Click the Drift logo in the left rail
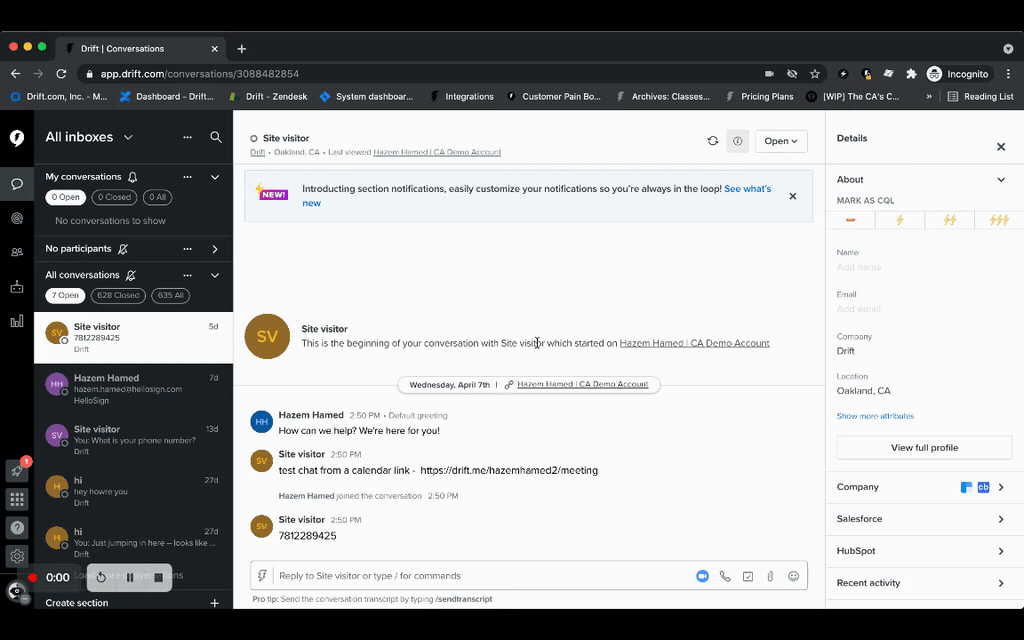Screen dimensions: 1024x640 [x=17, y=138]
